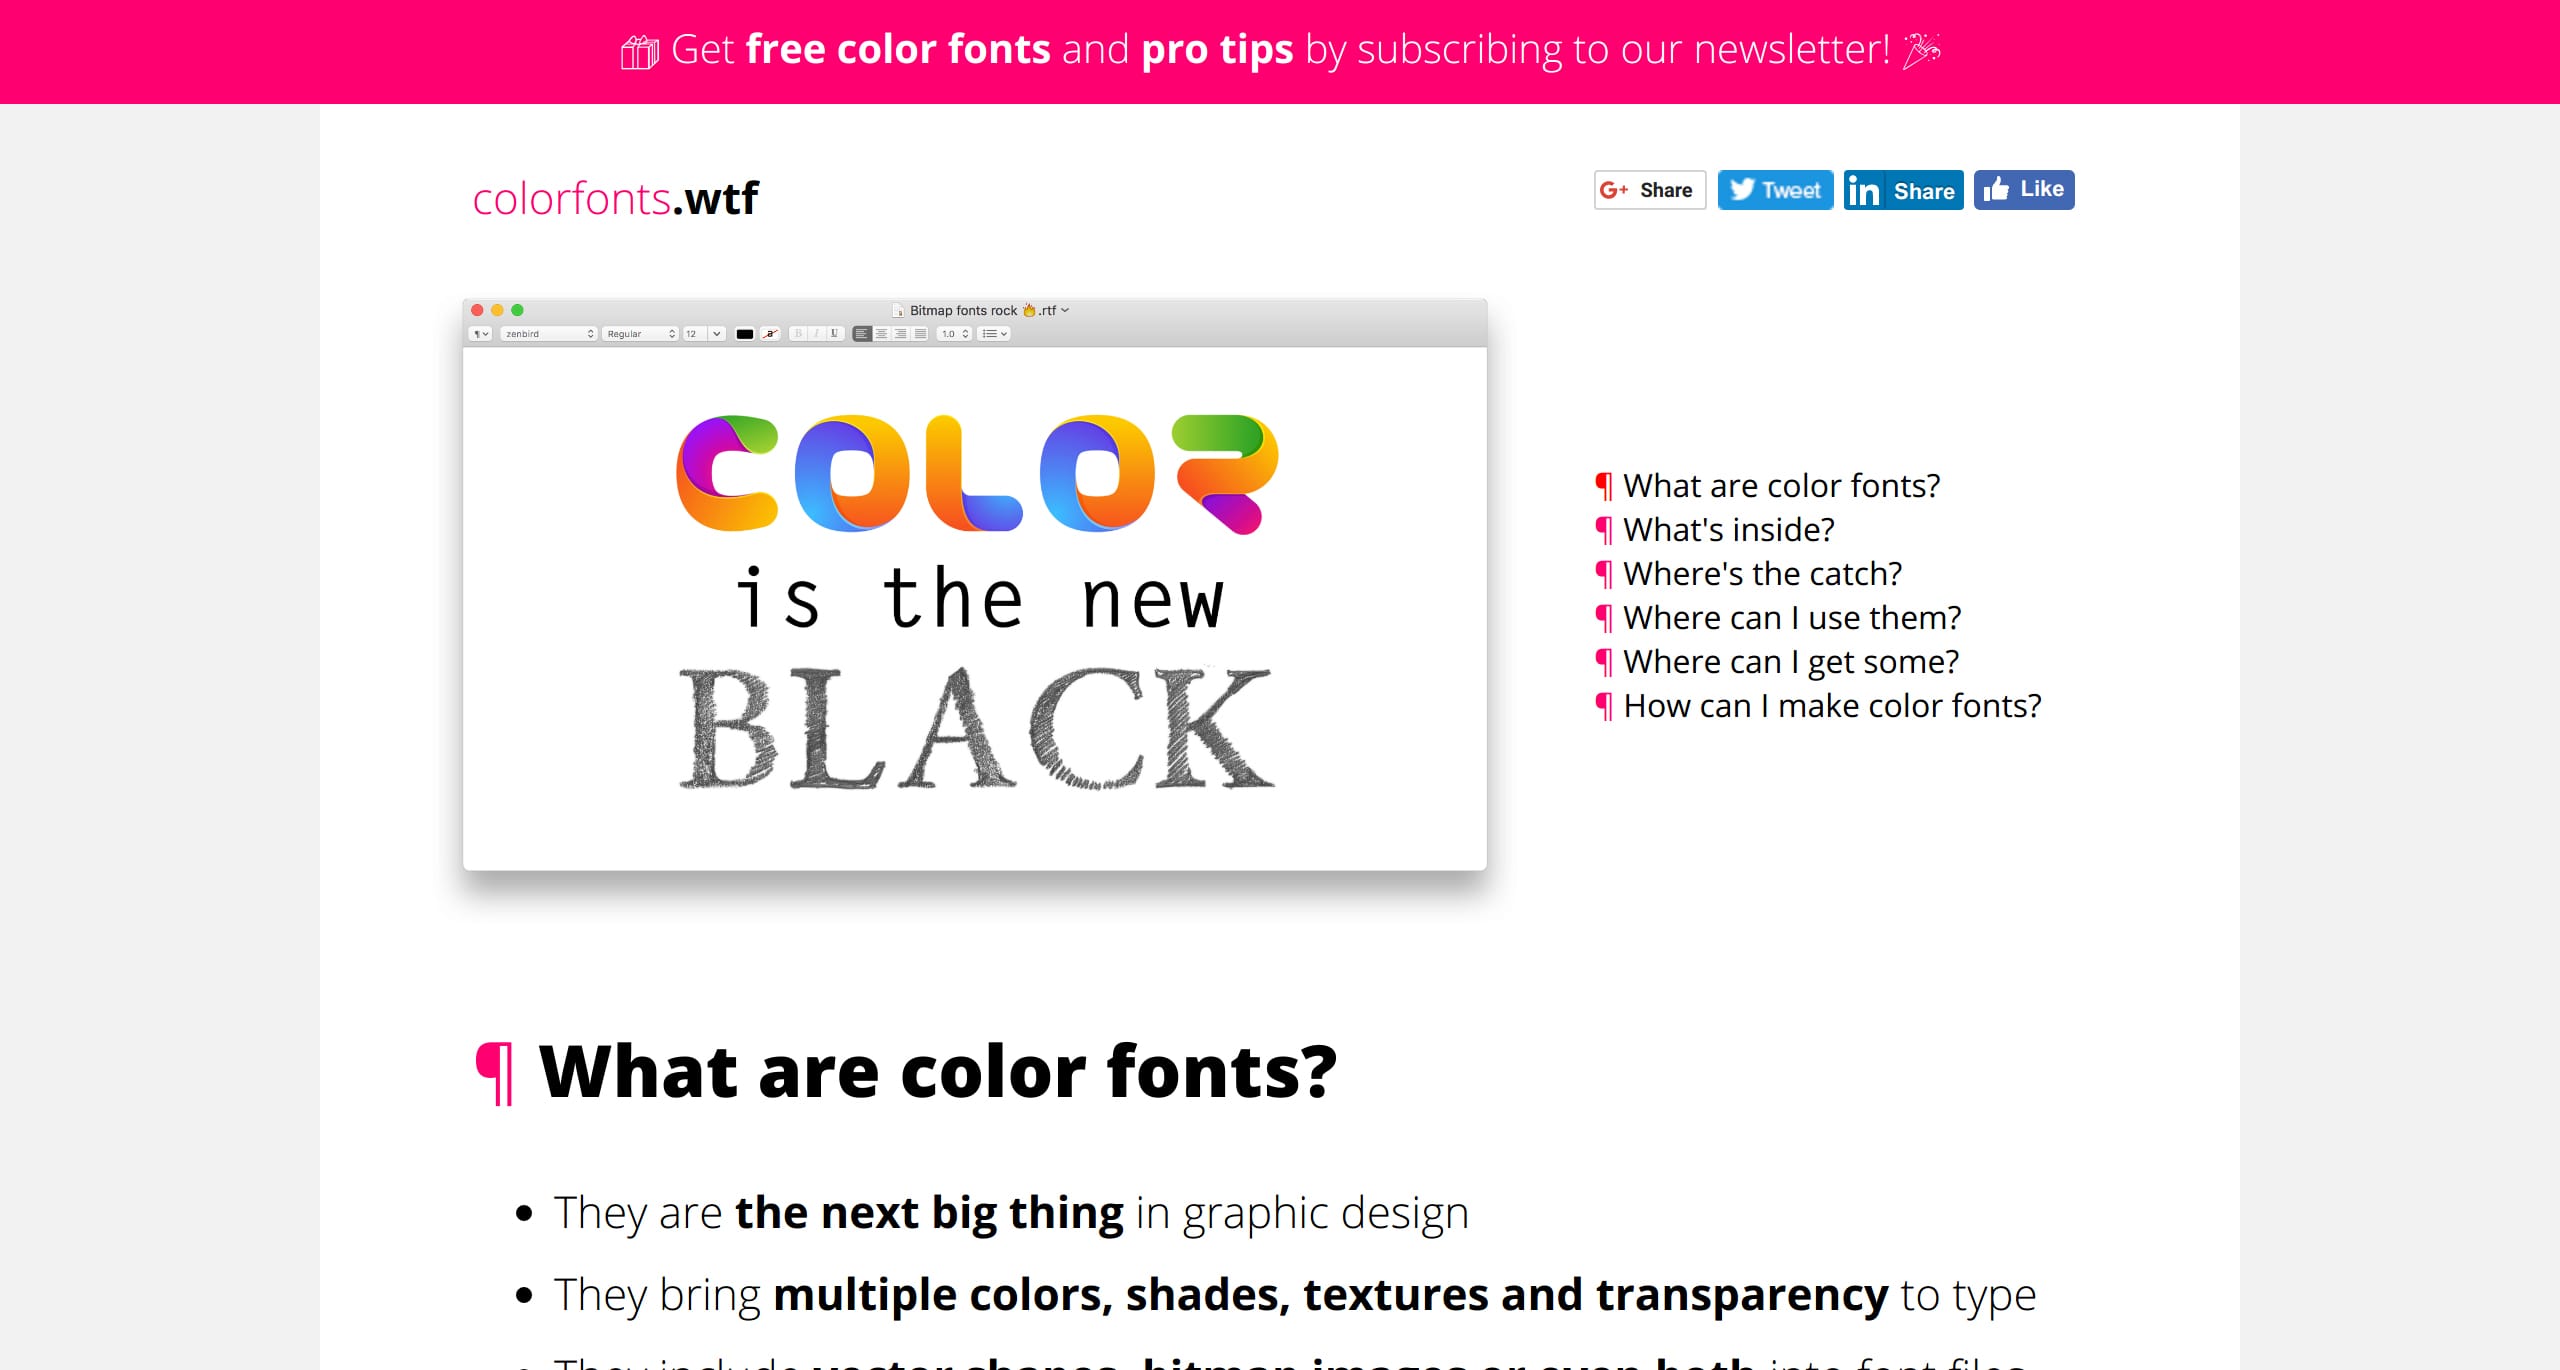Click the 1.0 line spacing stepper
The height and width of the screenshot is (1370, 2560).
point(958,333)
